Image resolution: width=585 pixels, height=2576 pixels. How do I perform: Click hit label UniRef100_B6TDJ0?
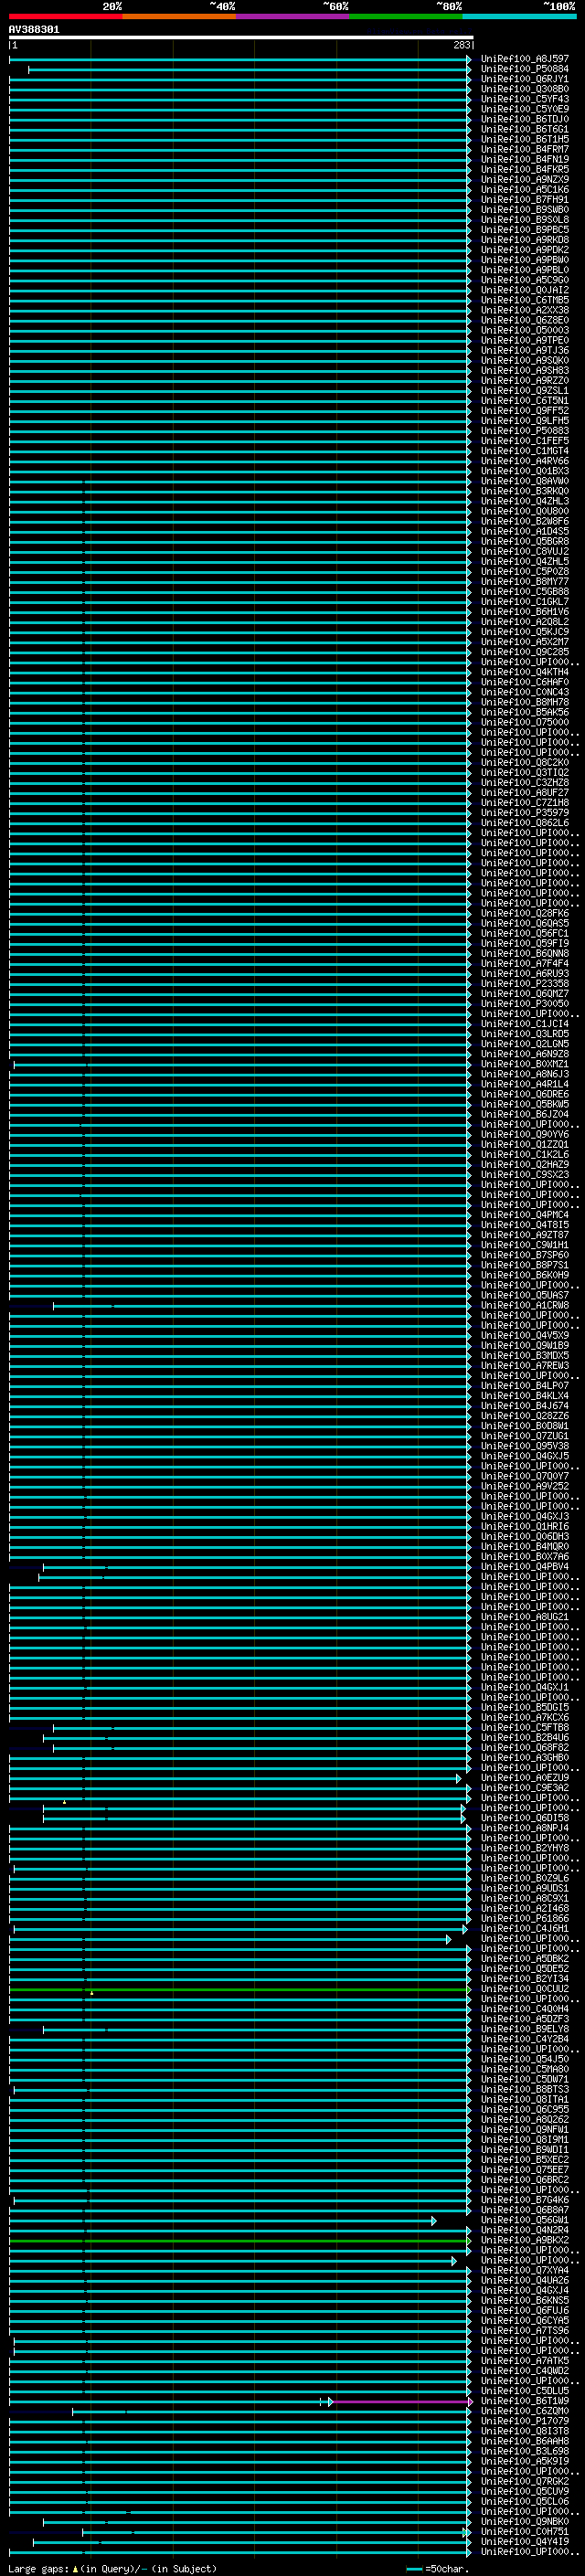tap(524, 119)
